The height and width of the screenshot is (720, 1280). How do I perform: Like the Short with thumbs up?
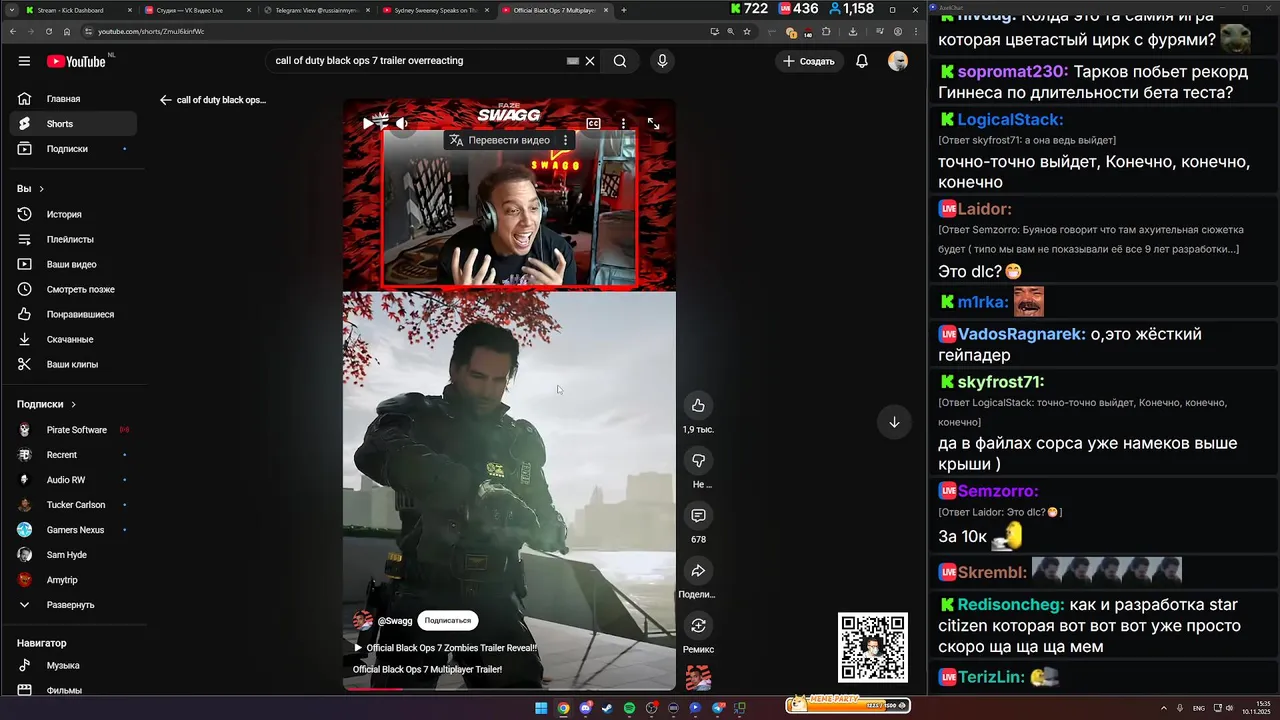[x=698, y=405]
